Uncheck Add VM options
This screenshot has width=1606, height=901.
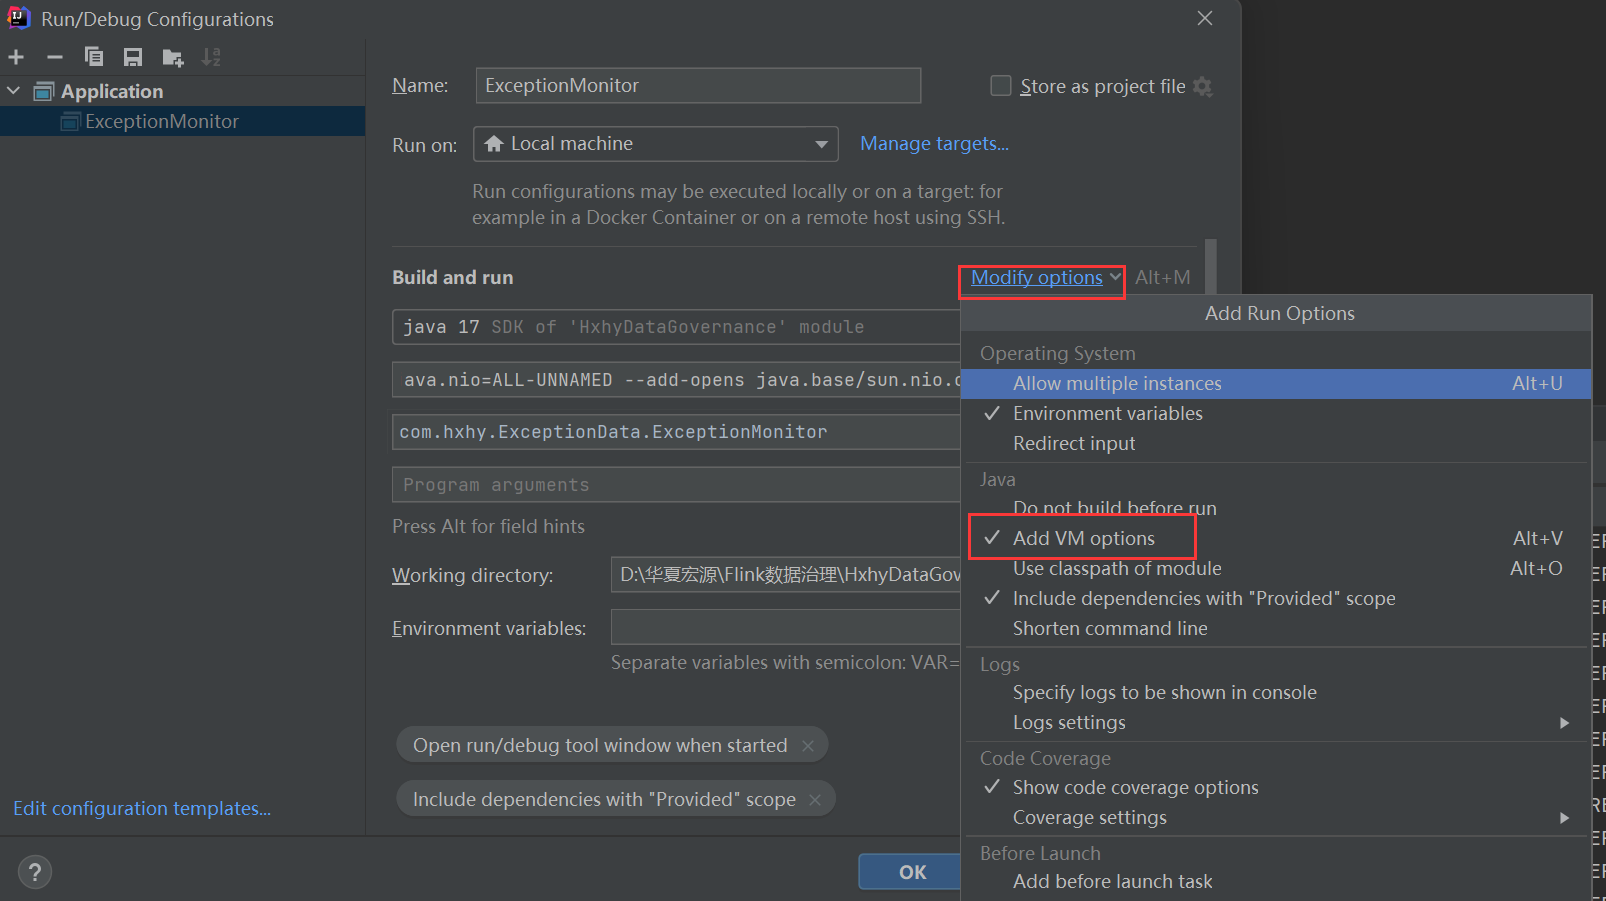click(x=1082, y=537)
